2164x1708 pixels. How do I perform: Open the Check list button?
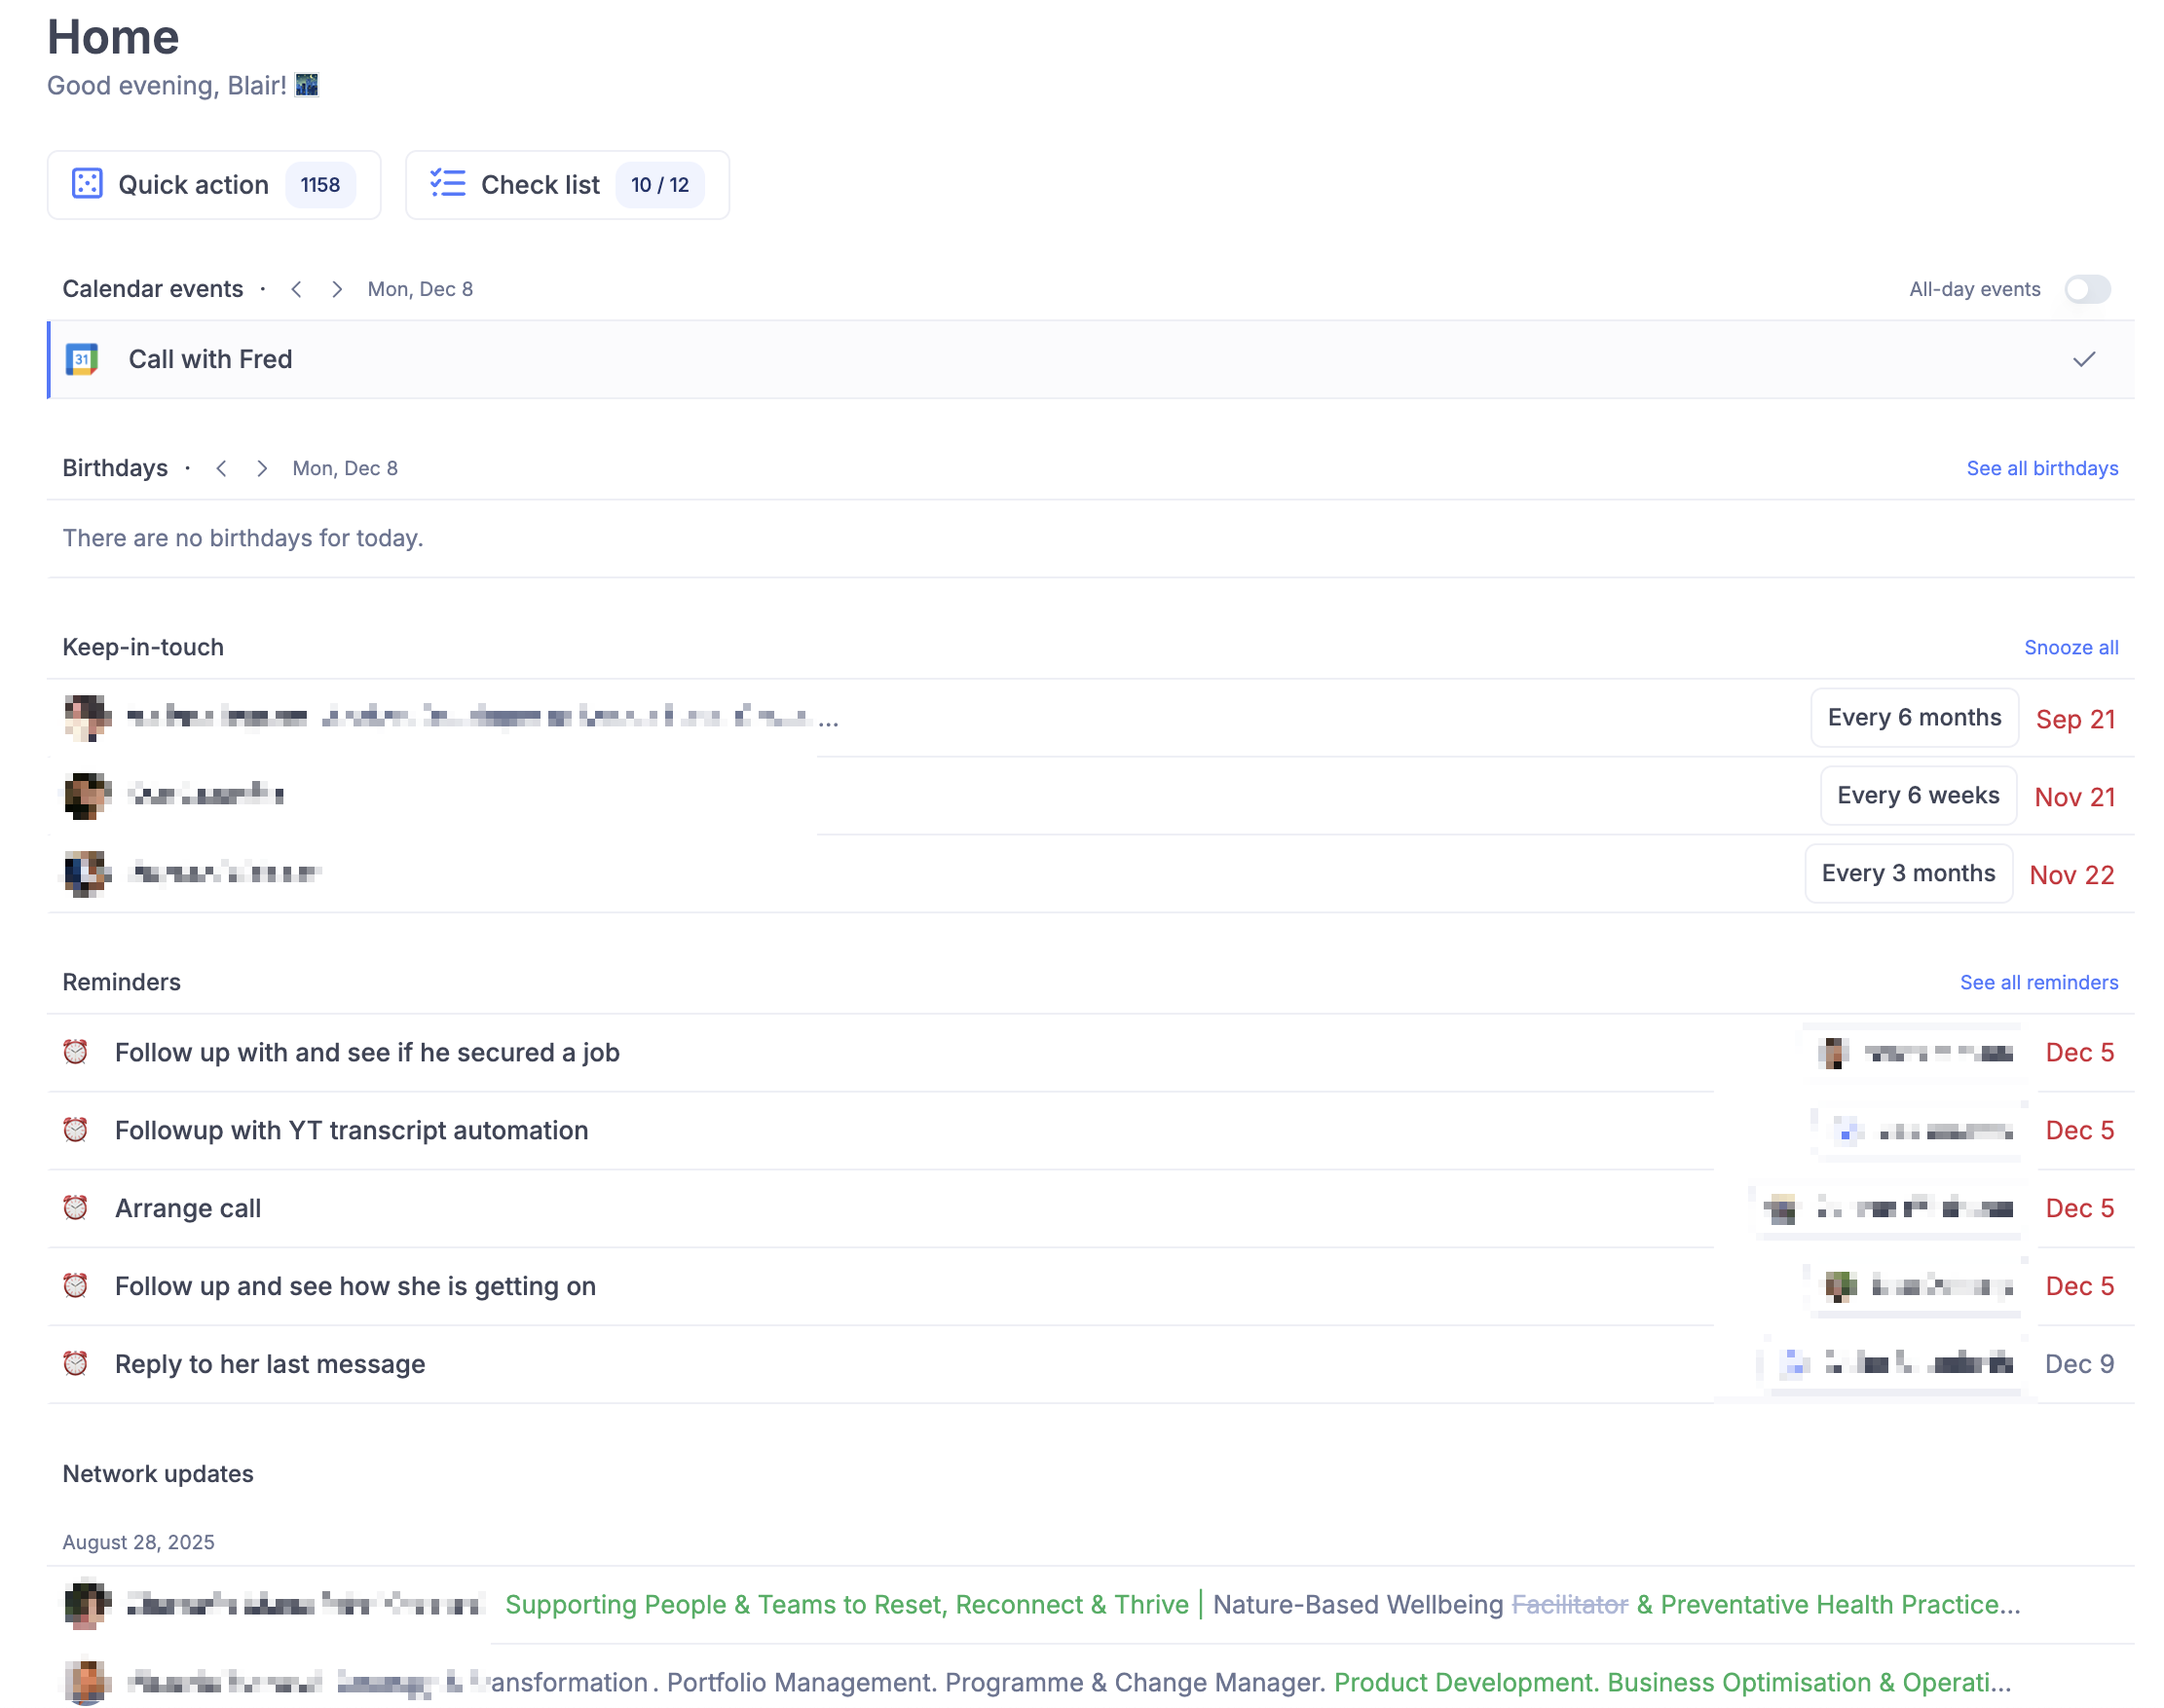coord(566,185)
